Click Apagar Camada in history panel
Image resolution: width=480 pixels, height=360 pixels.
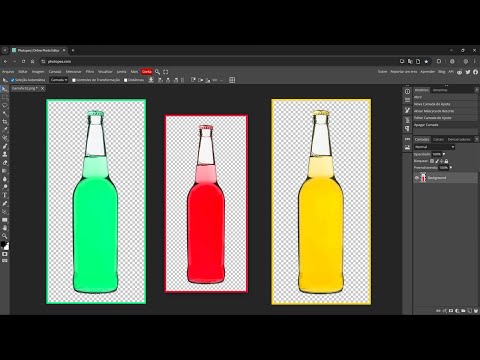426,125
